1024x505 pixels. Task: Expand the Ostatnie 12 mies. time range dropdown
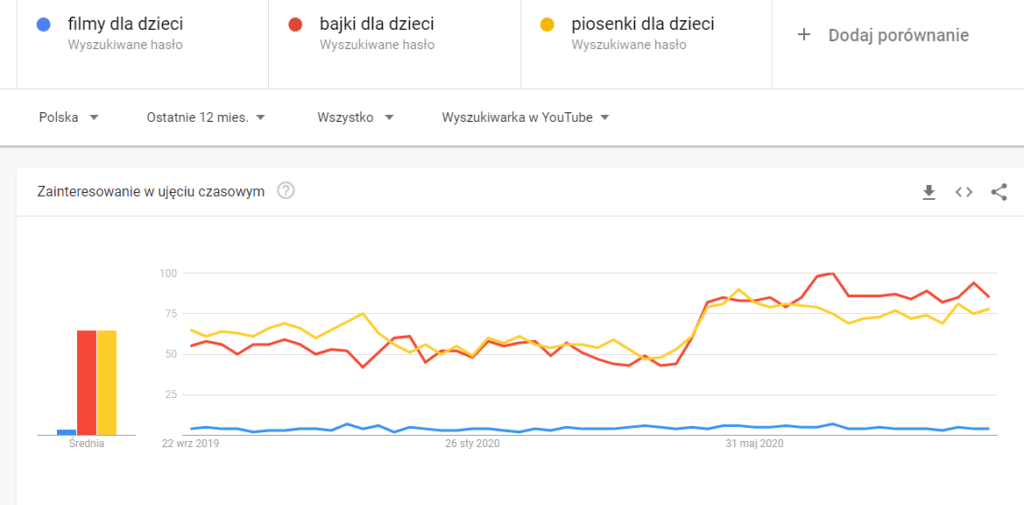pos(205,117)
